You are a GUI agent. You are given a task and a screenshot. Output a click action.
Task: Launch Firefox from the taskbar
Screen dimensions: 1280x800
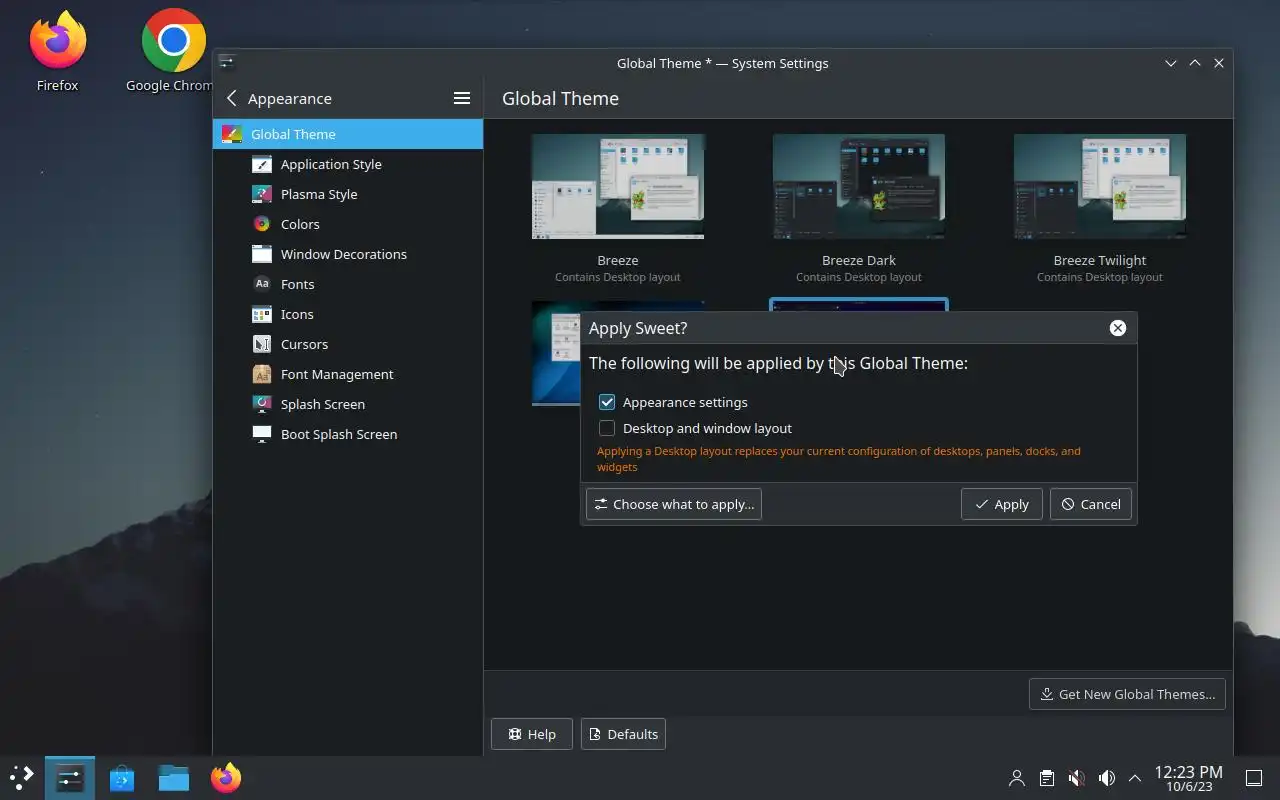[x=226, y=778]
